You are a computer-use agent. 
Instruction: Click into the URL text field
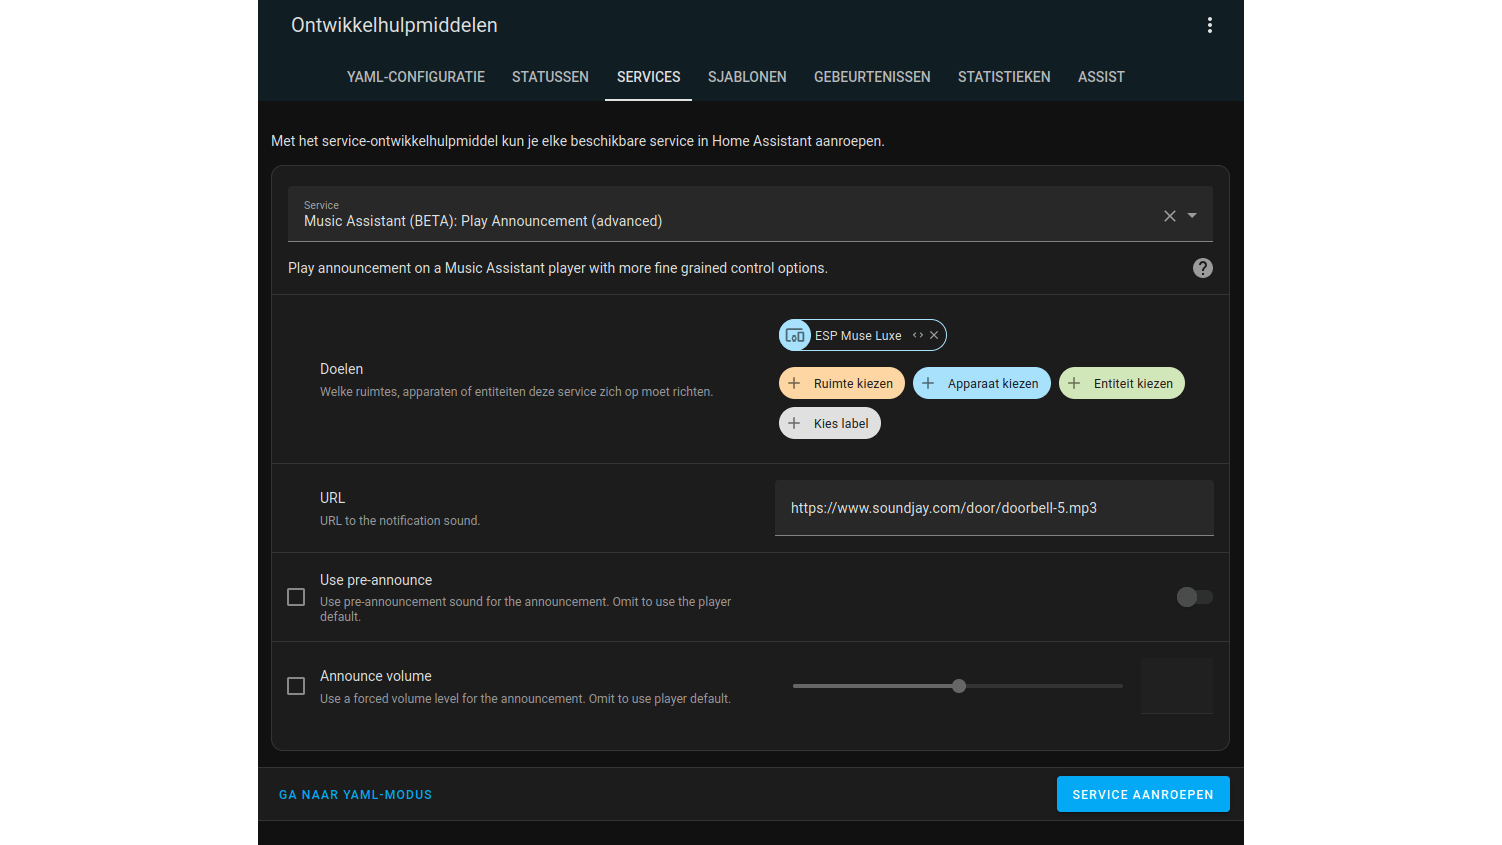(x=993, y=508)
